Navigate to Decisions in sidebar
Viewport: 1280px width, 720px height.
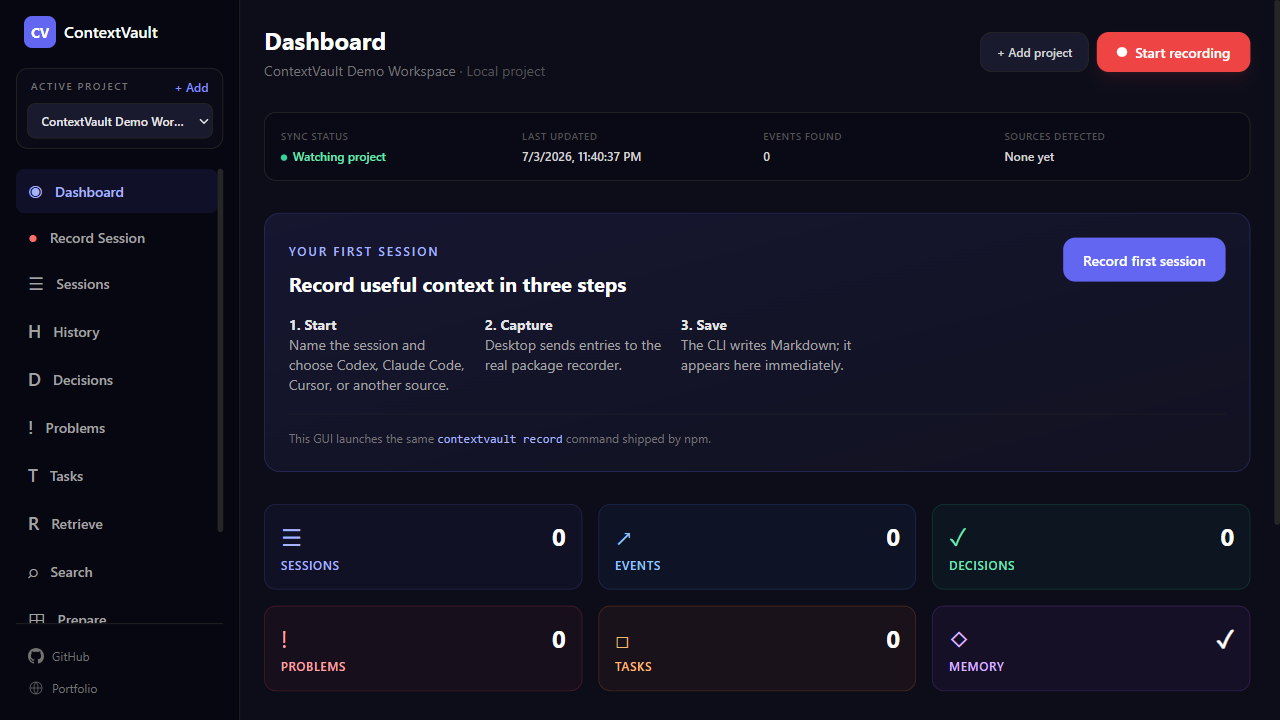pyautogui.click(x=117, y=380)
